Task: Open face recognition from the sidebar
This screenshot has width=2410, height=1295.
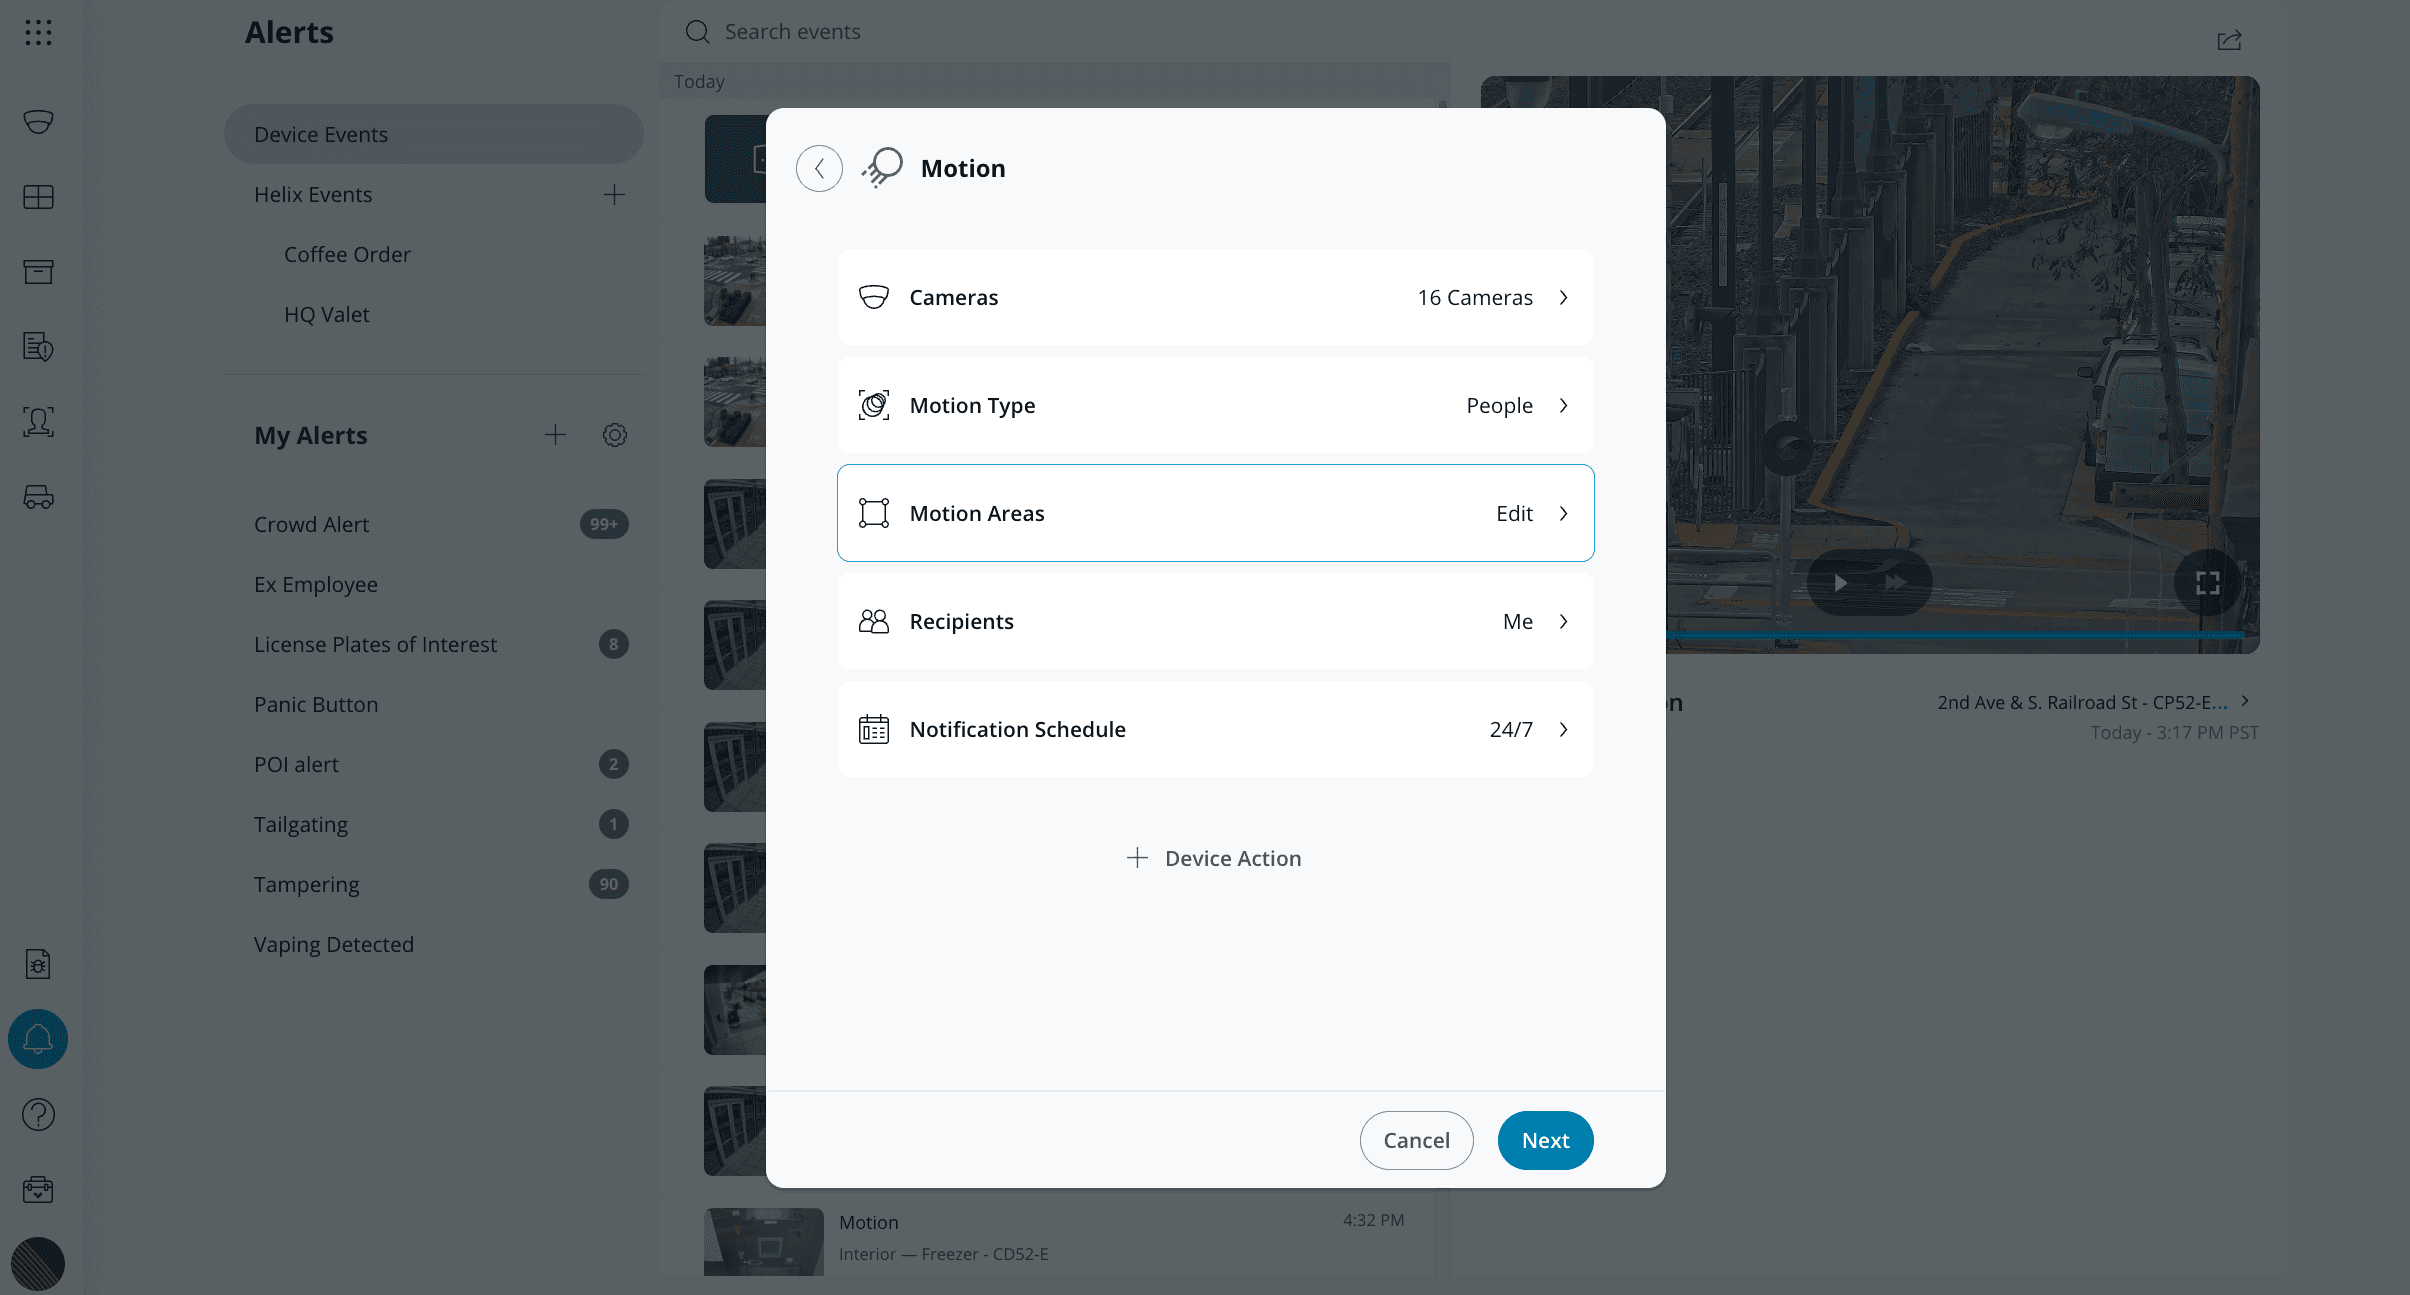Action: click(x=38, y=422)
